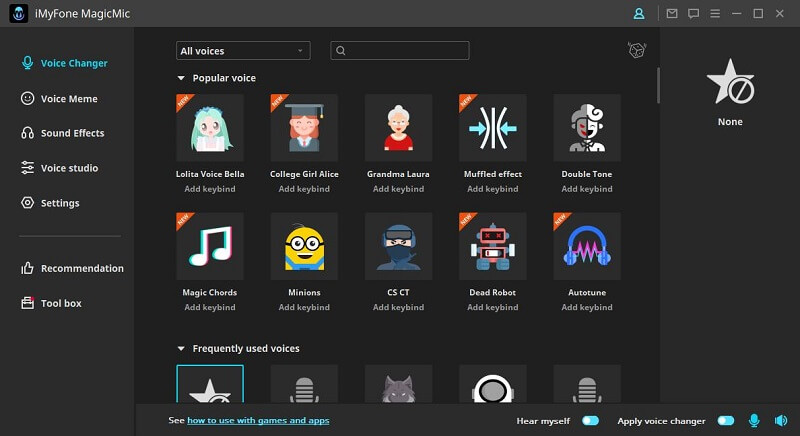Click the iMyFone MagicMic logo
Image resolution: width=800 pixels, height=436 pixels.
[19, 14]
